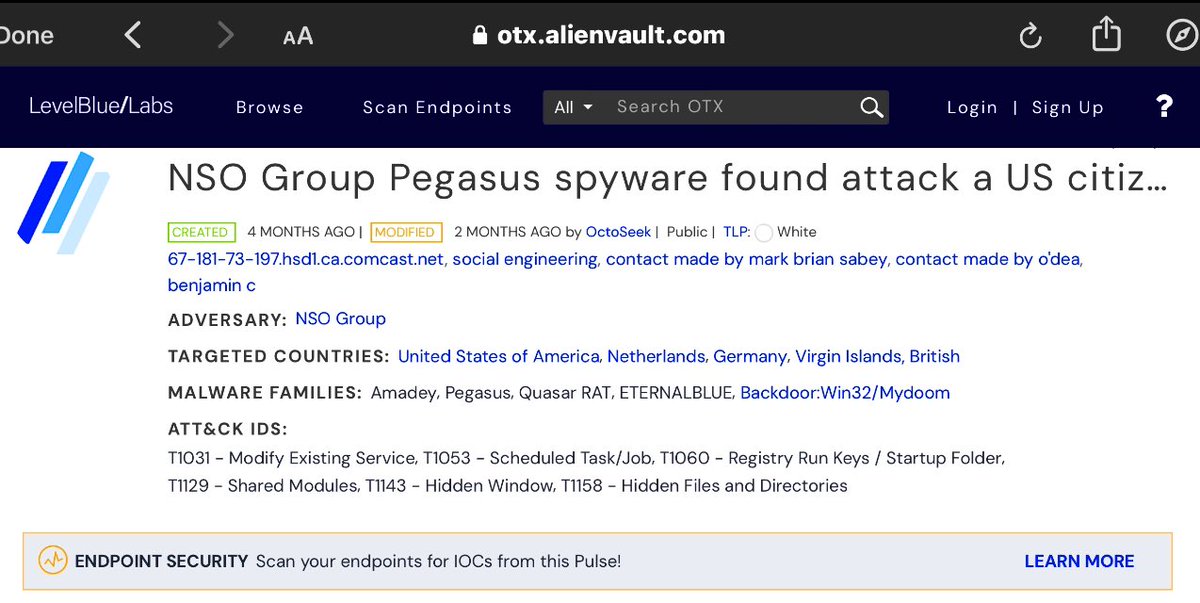Screen dimensions: 1200x603
Task: Open the NSO Group adversary link
Action: coord(340,319)
